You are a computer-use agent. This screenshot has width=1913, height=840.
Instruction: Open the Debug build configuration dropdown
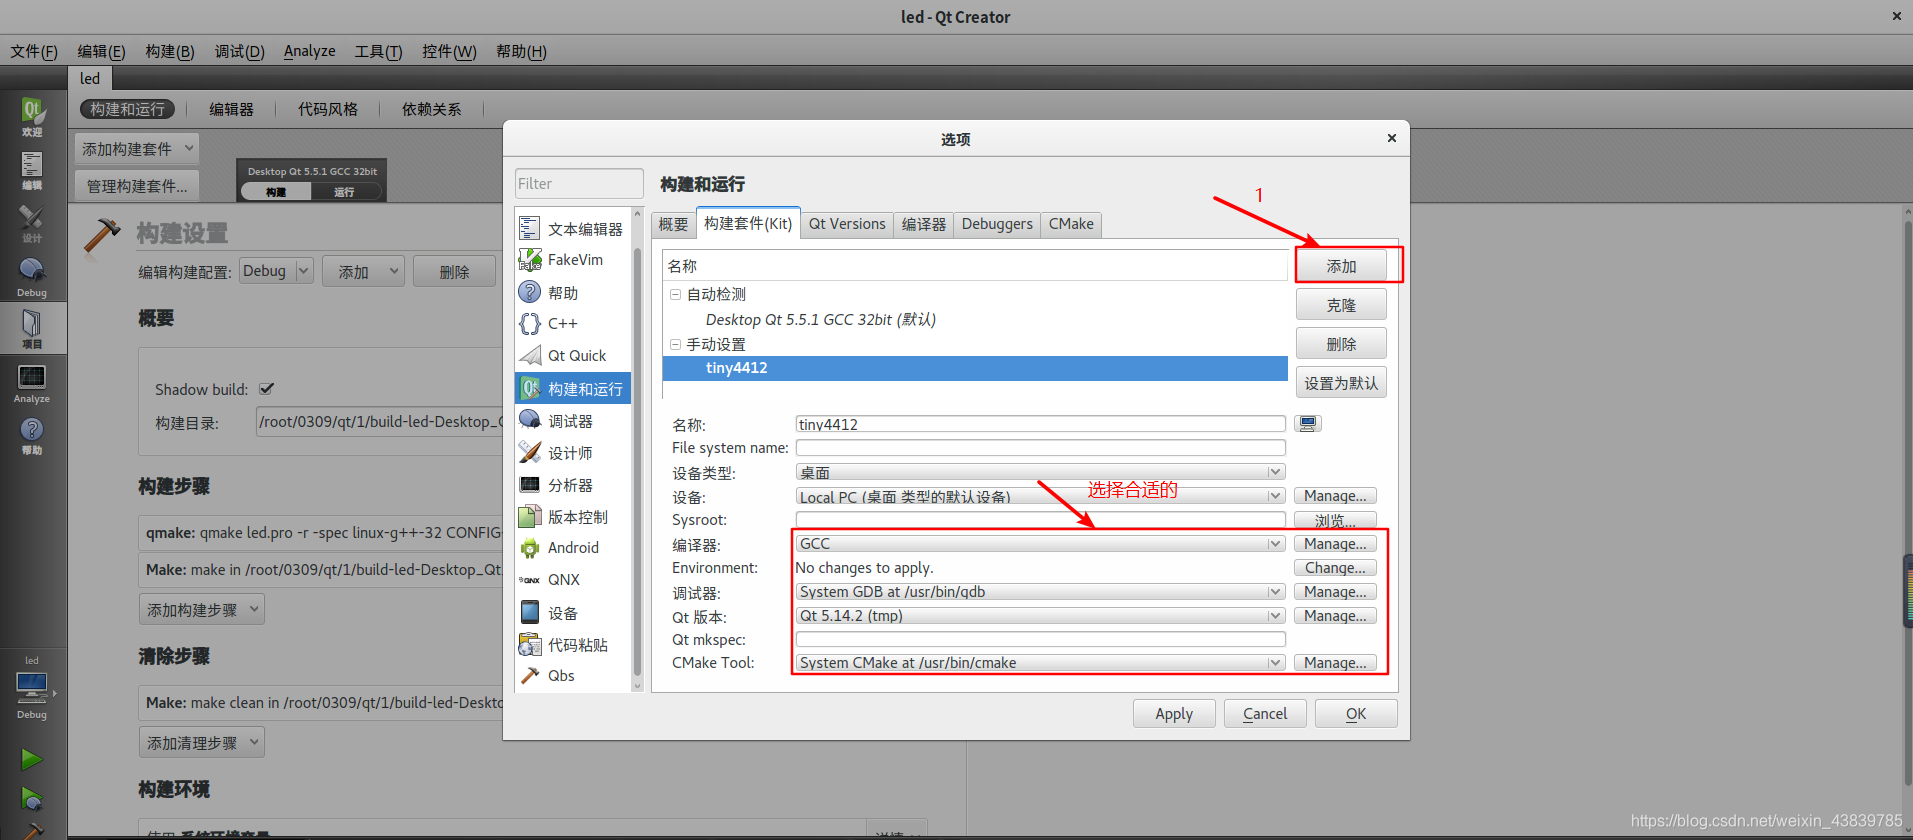tap(276, 271)
